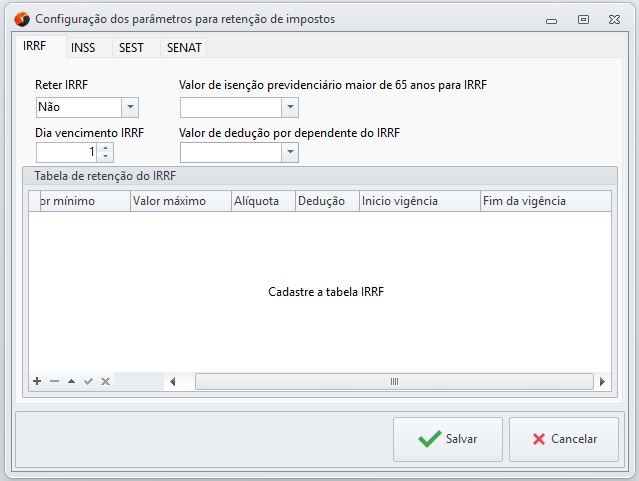Click the plus icon to add row
639x481 pixels.
pyautogui.click(x=37, y=381)
